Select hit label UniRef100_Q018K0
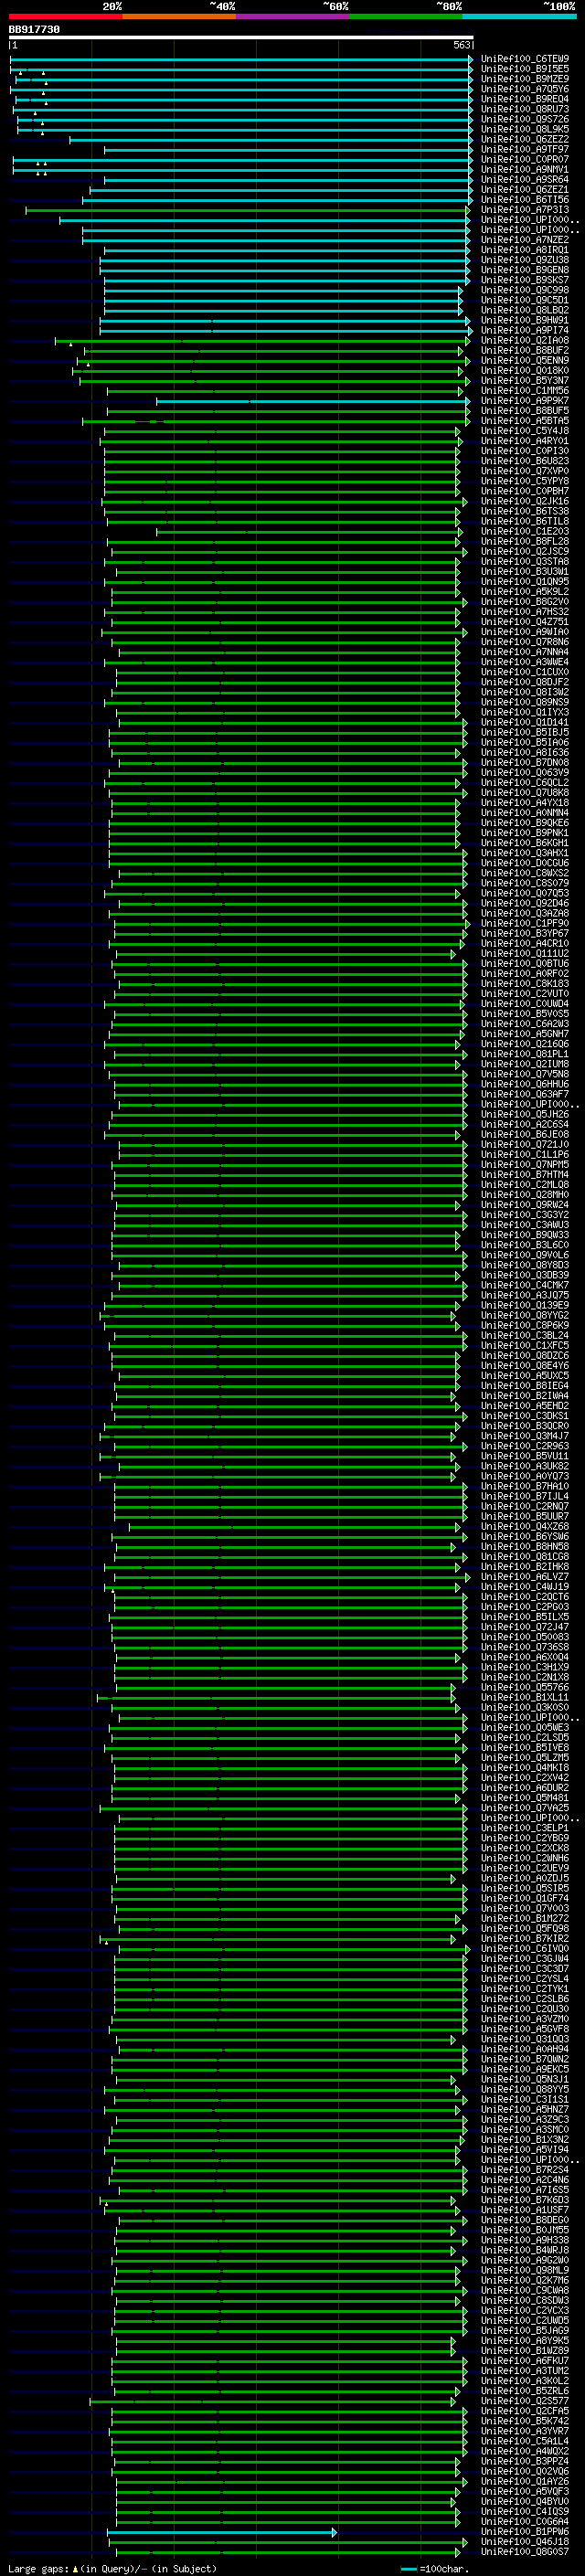The image size is (585, 2576). pos(525,370)
